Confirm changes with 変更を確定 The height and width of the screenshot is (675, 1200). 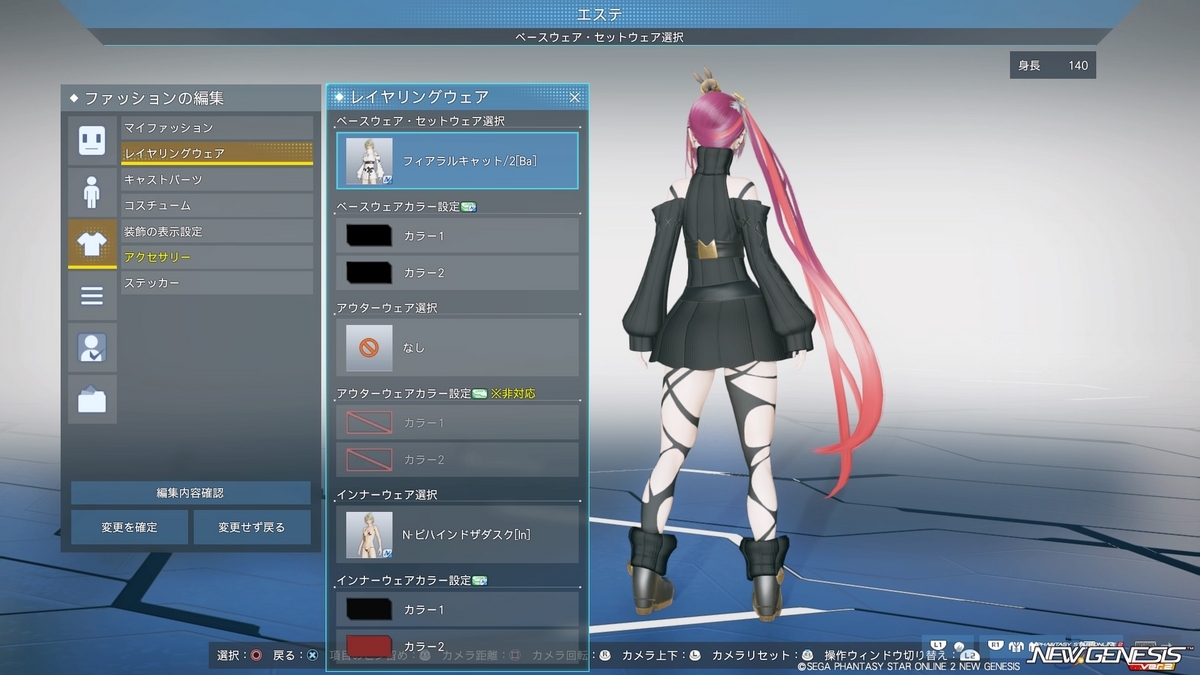coord(129,527)
